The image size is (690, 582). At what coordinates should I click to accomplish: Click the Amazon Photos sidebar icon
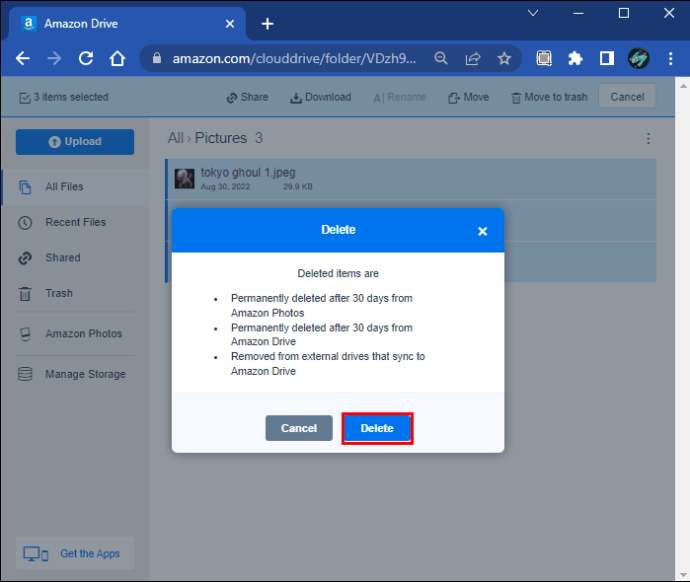[x=25, y=334]
